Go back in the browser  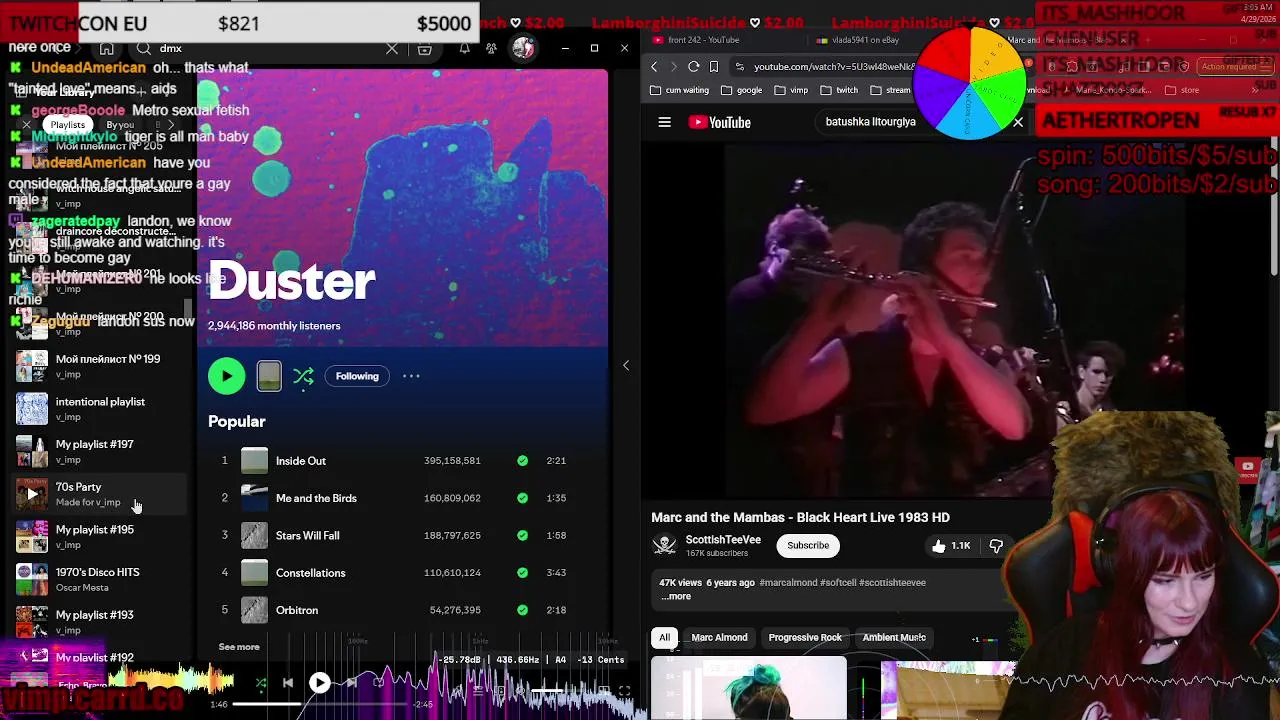(x=654, y=67)
